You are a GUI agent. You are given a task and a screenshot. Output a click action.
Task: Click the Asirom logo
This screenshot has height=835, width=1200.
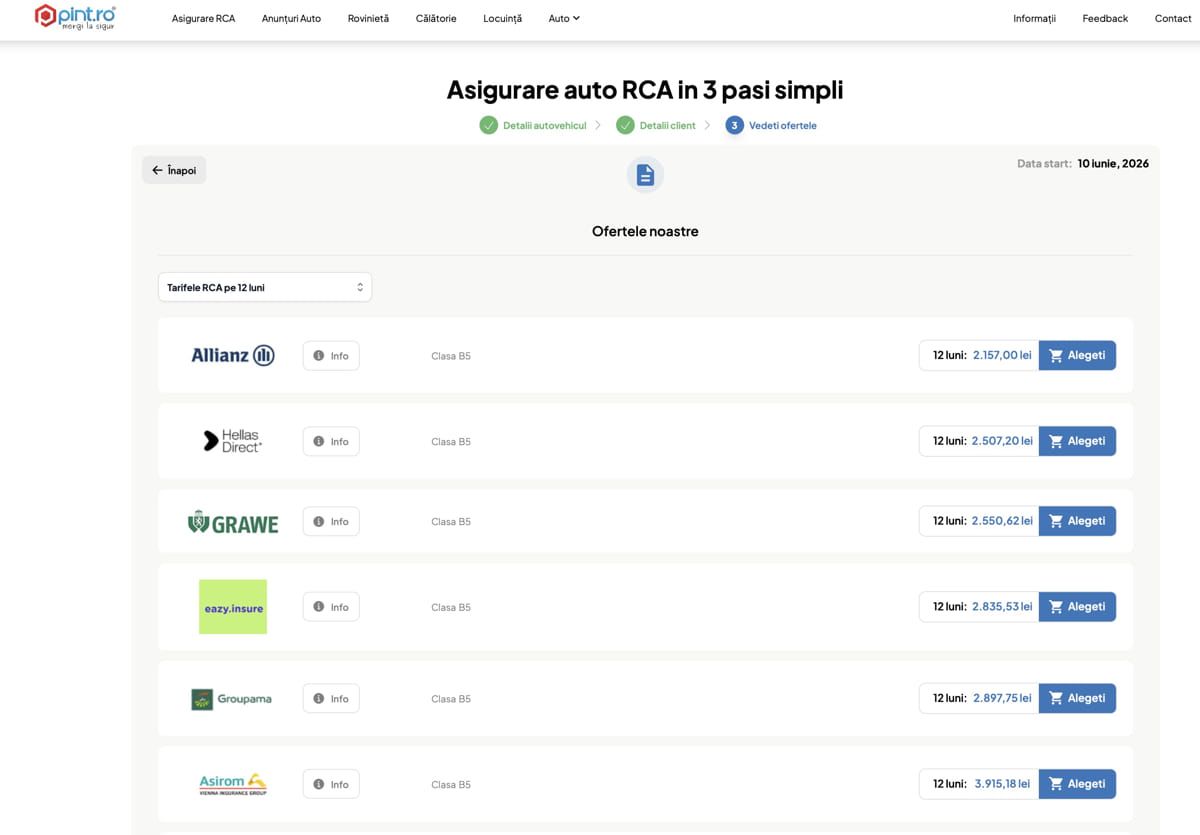click(x=233, y=785)
